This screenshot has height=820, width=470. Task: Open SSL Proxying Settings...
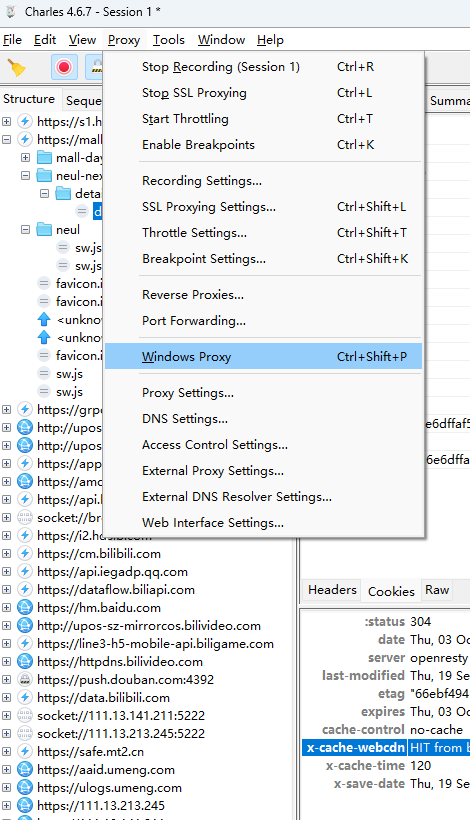263,207
